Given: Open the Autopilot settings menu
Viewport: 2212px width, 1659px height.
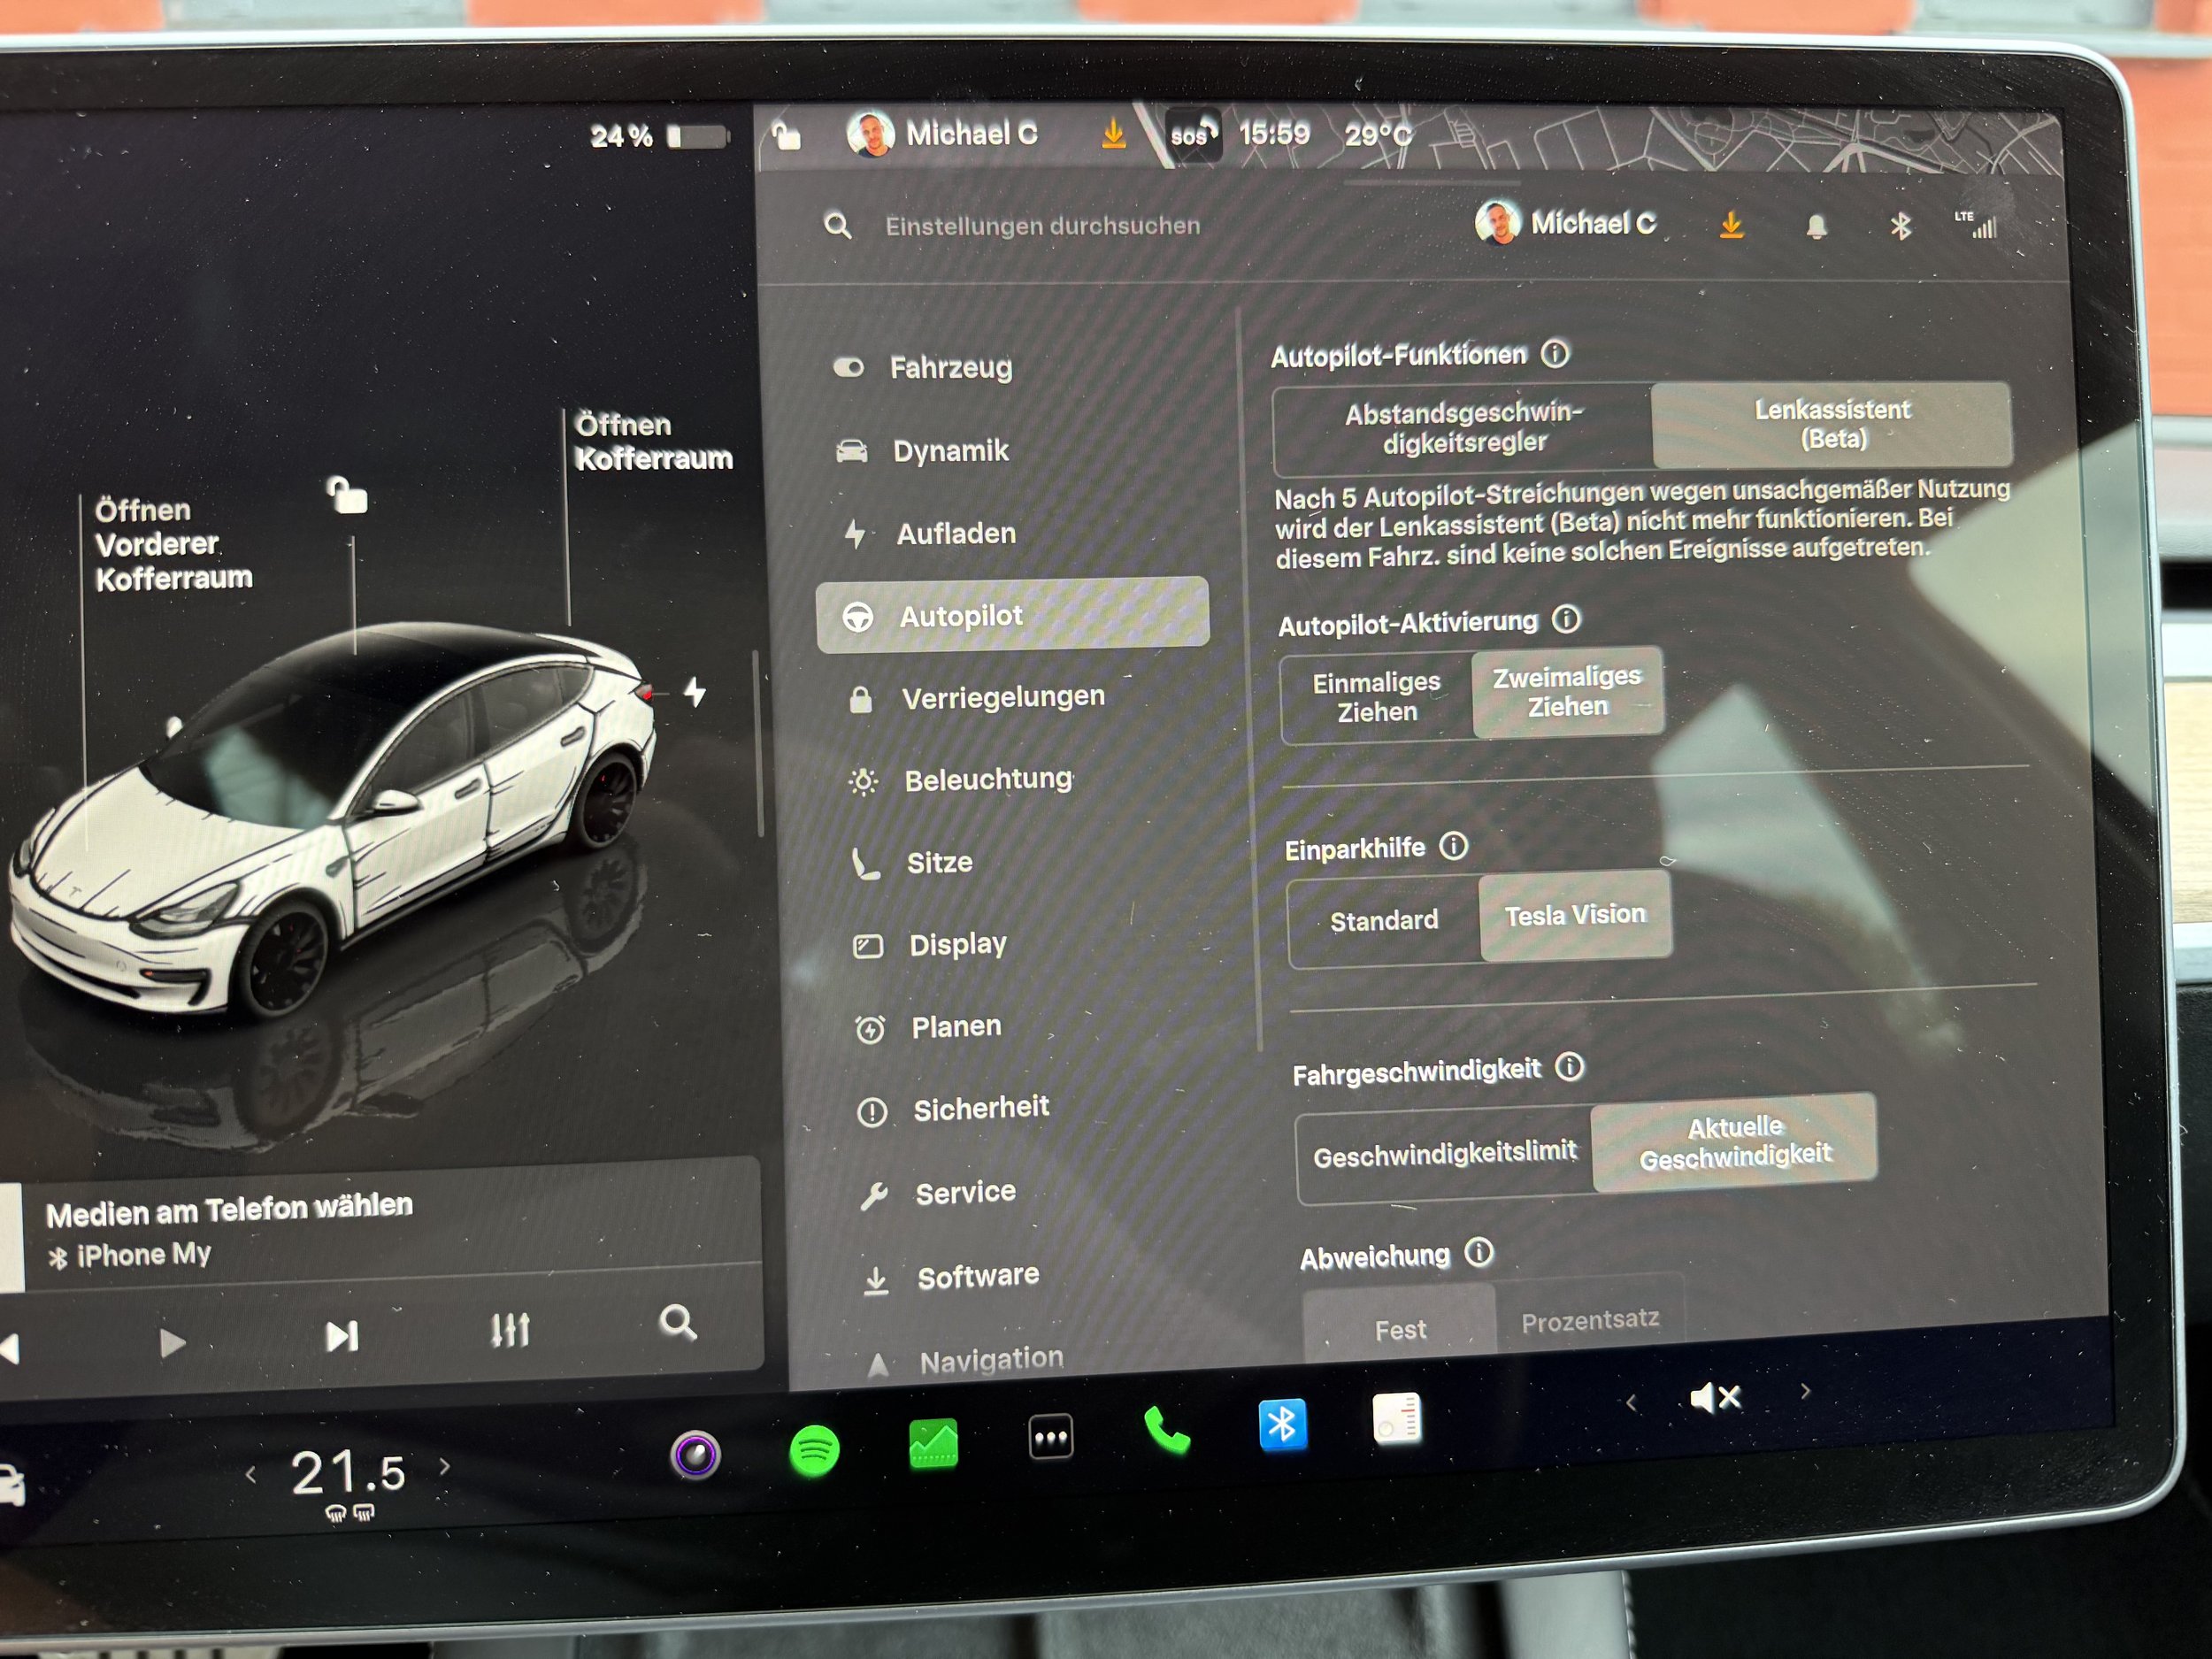Looking at the screenshot, I should (1013, 615).
